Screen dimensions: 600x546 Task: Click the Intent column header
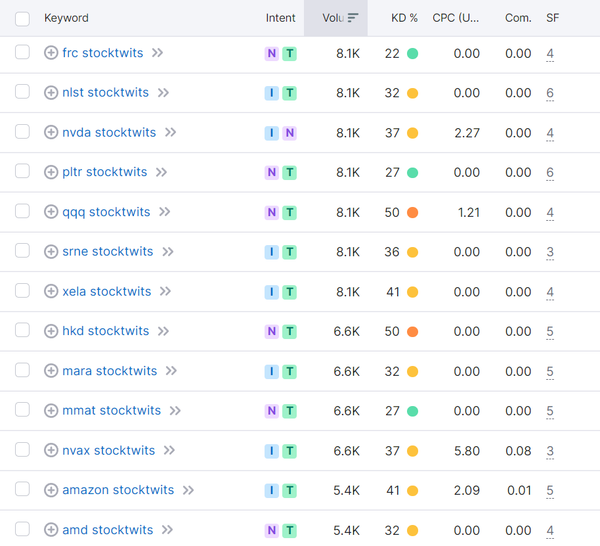click(280, 18)
